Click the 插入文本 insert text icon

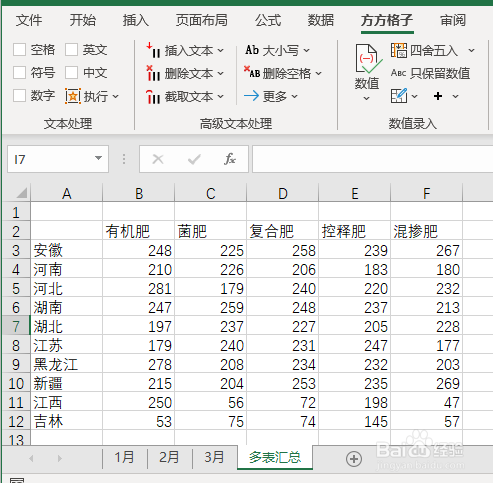point(153,50)
